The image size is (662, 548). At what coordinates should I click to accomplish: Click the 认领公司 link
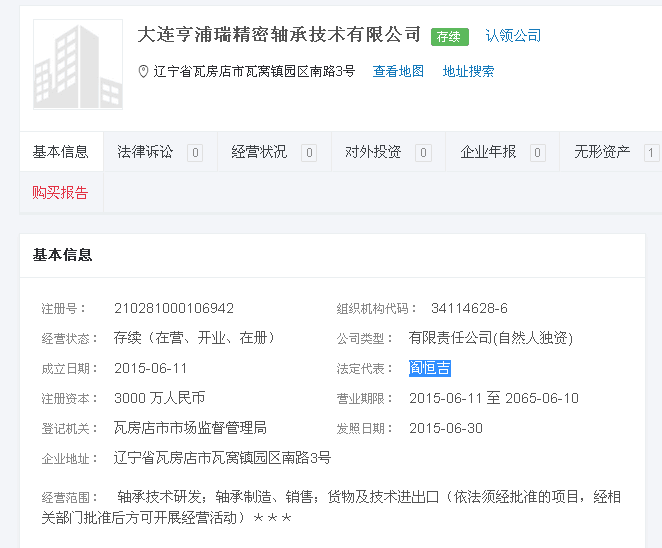coord(513,36)
